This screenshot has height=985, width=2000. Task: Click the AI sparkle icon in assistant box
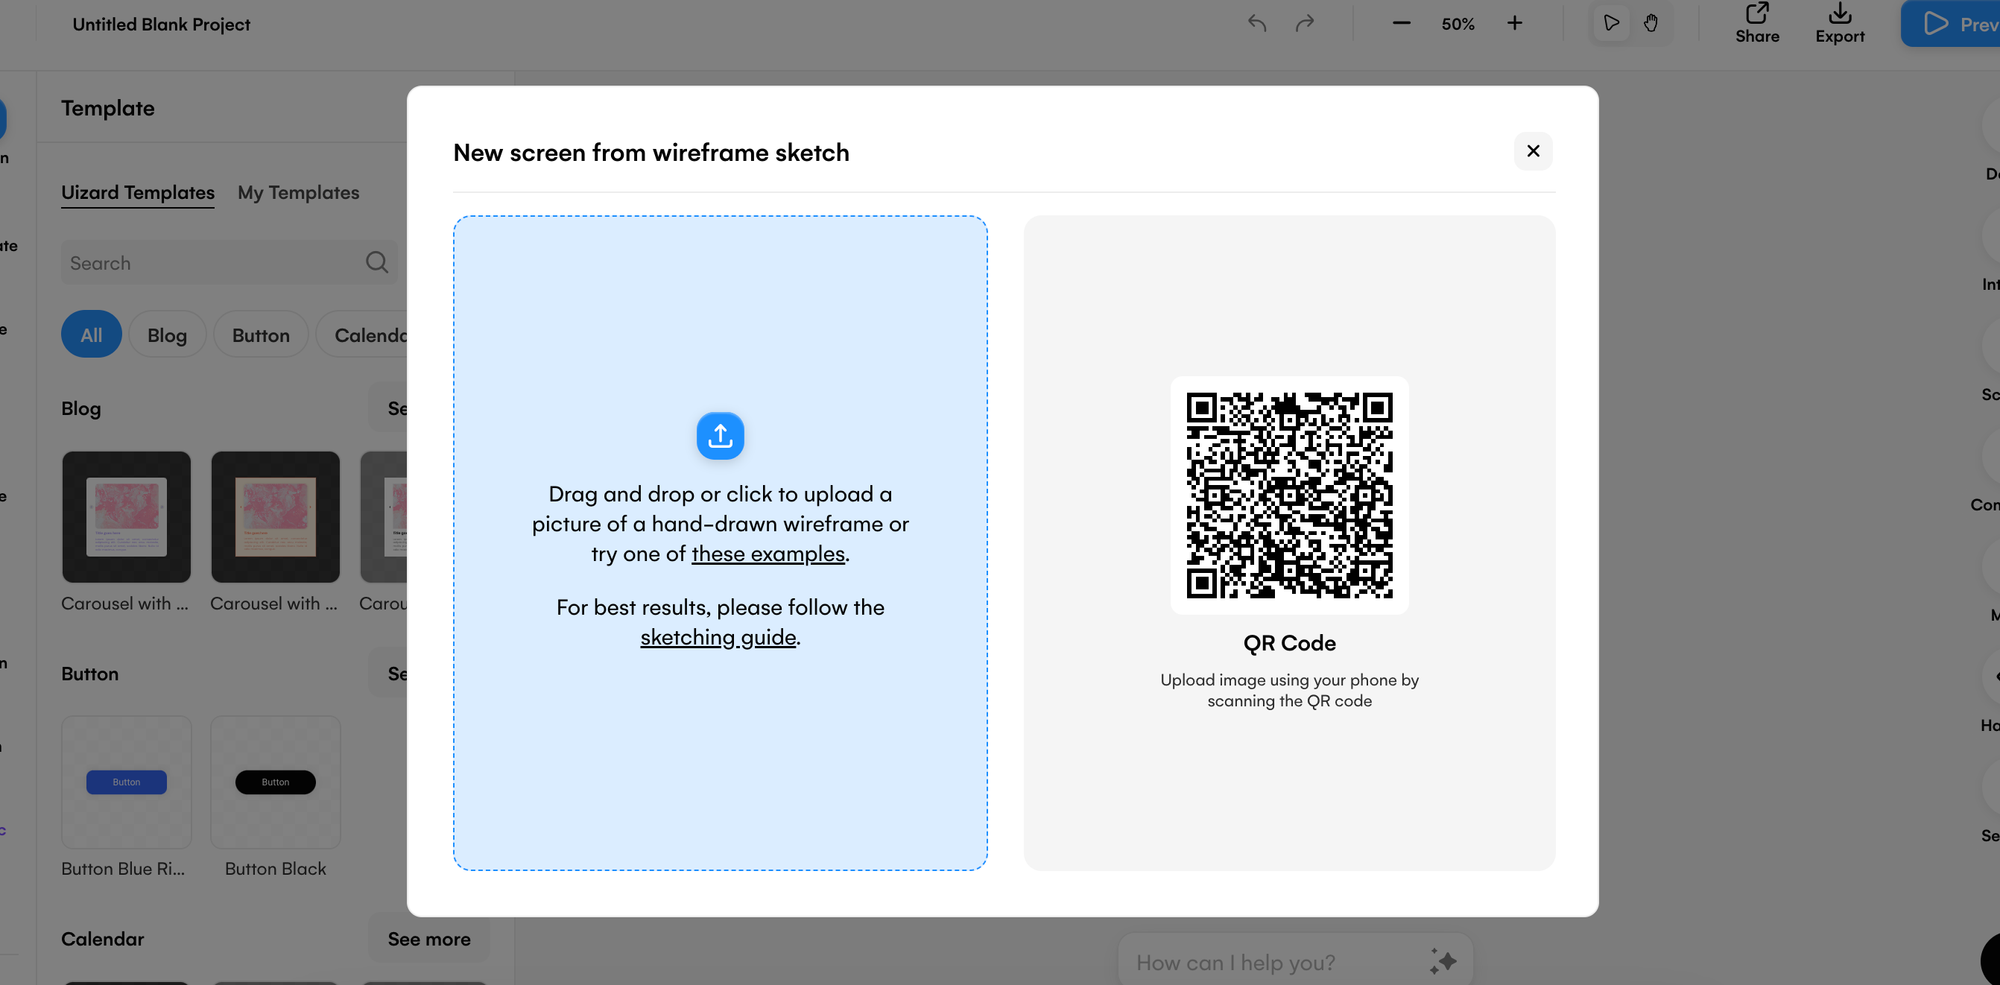(x=1442, y=962)
